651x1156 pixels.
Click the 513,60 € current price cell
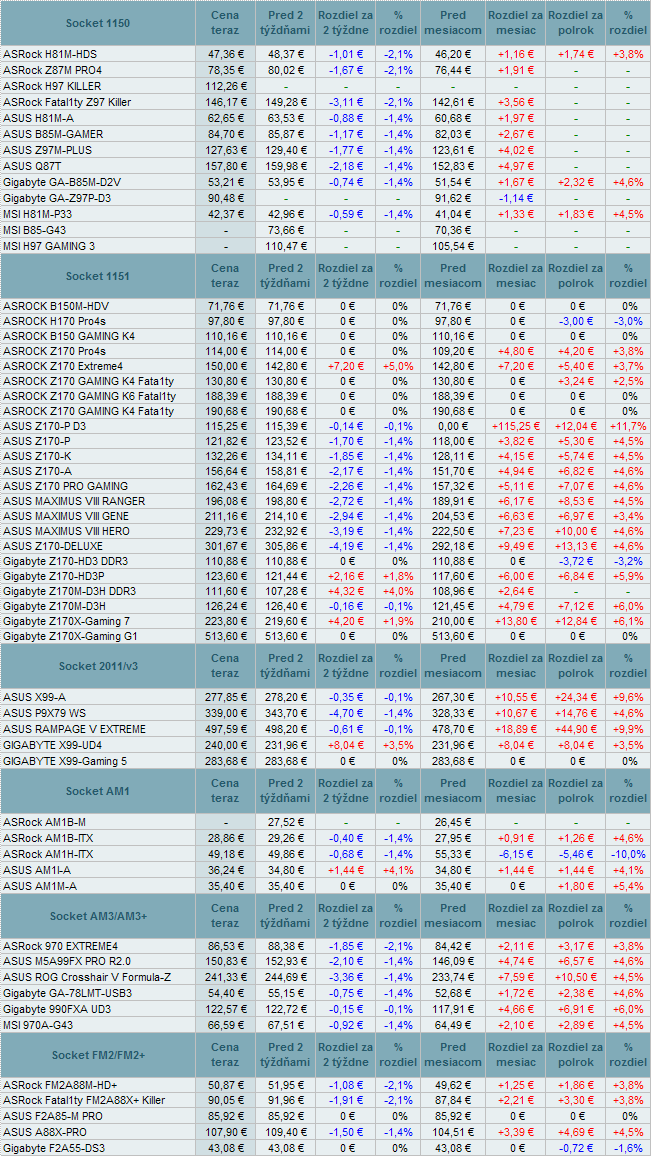click(x=225, y=636)
